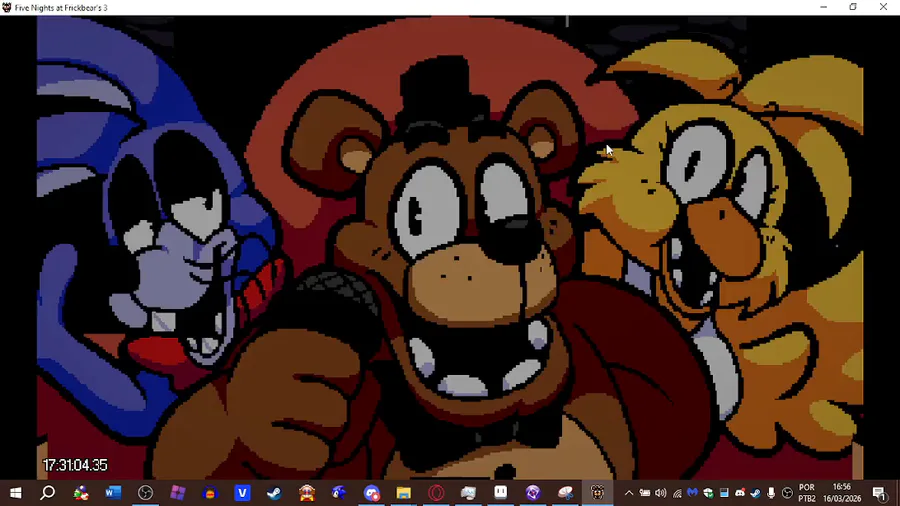
Task: Click the blue floppy disk tray icon
Action: click(x=724, y=493)
